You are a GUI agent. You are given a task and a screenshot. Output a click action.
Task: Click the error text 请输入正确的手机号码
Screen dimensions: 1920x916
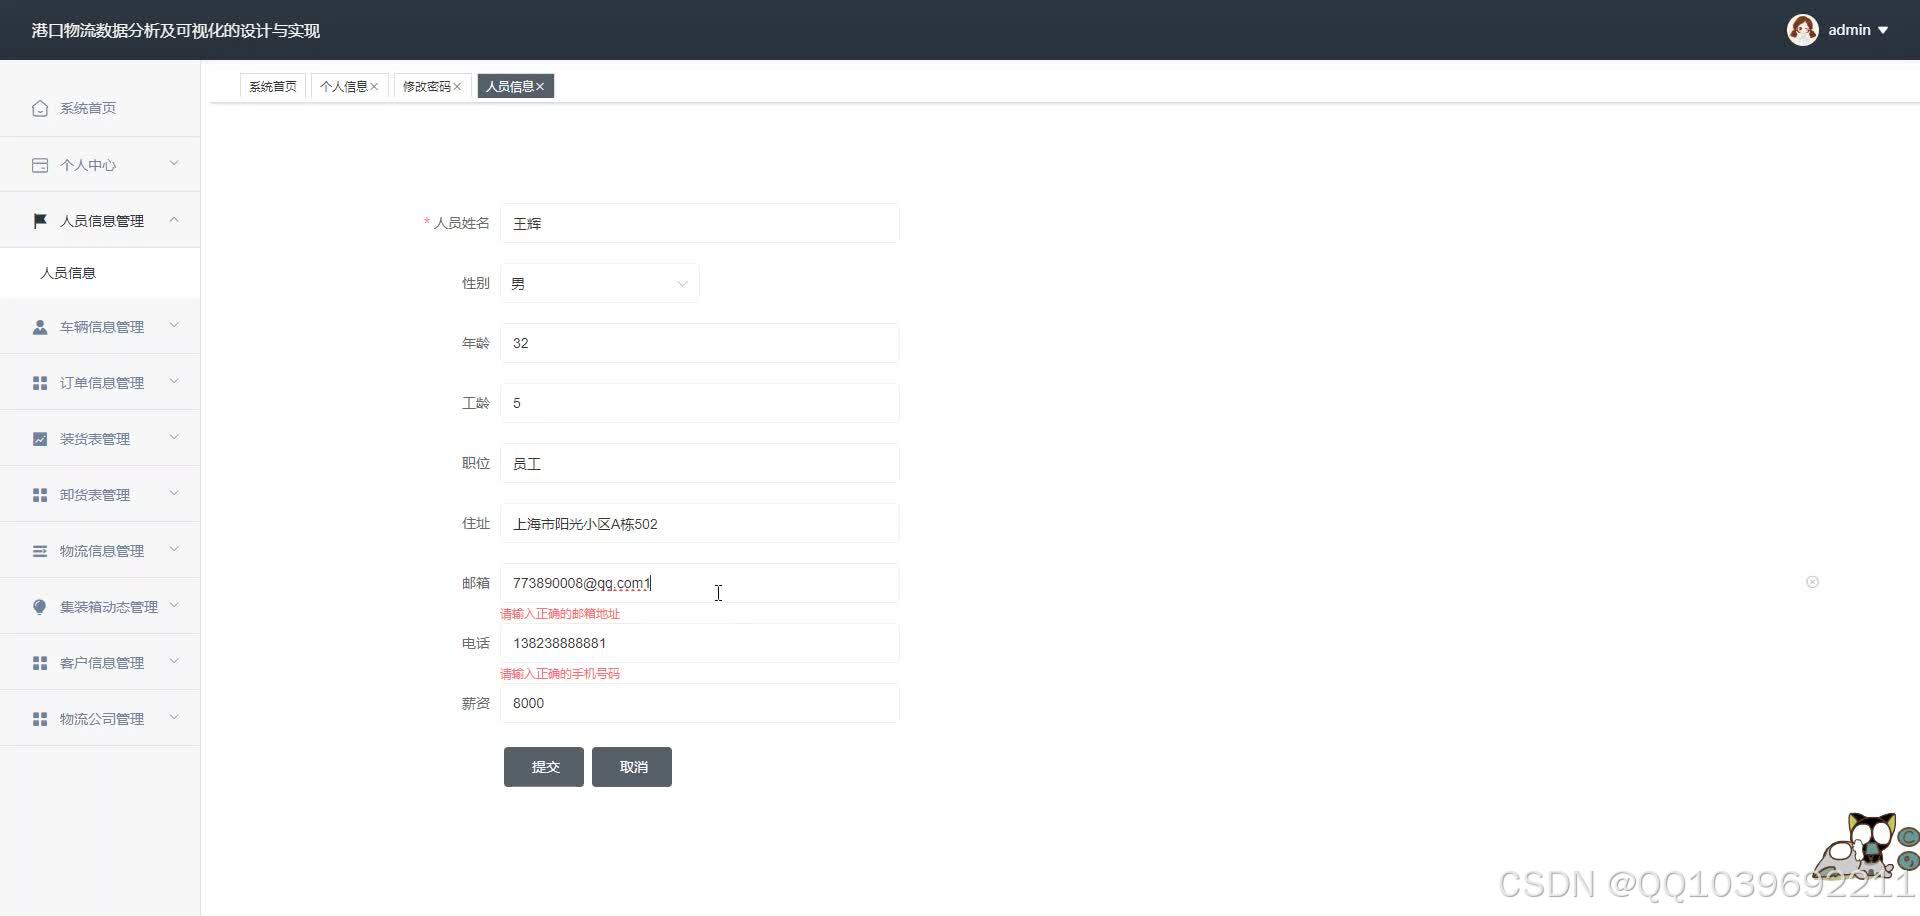click(560, 674)
